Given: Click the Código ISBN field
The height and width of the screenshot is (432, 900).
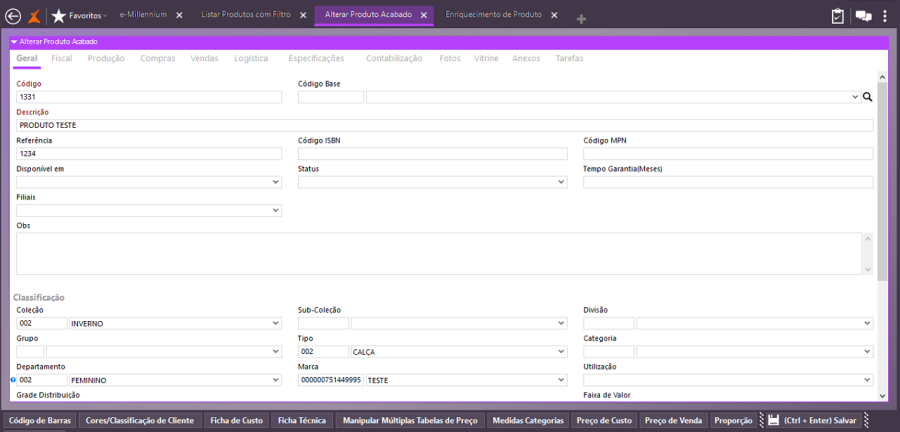Looking at the screenshot, I should (433, 154).
